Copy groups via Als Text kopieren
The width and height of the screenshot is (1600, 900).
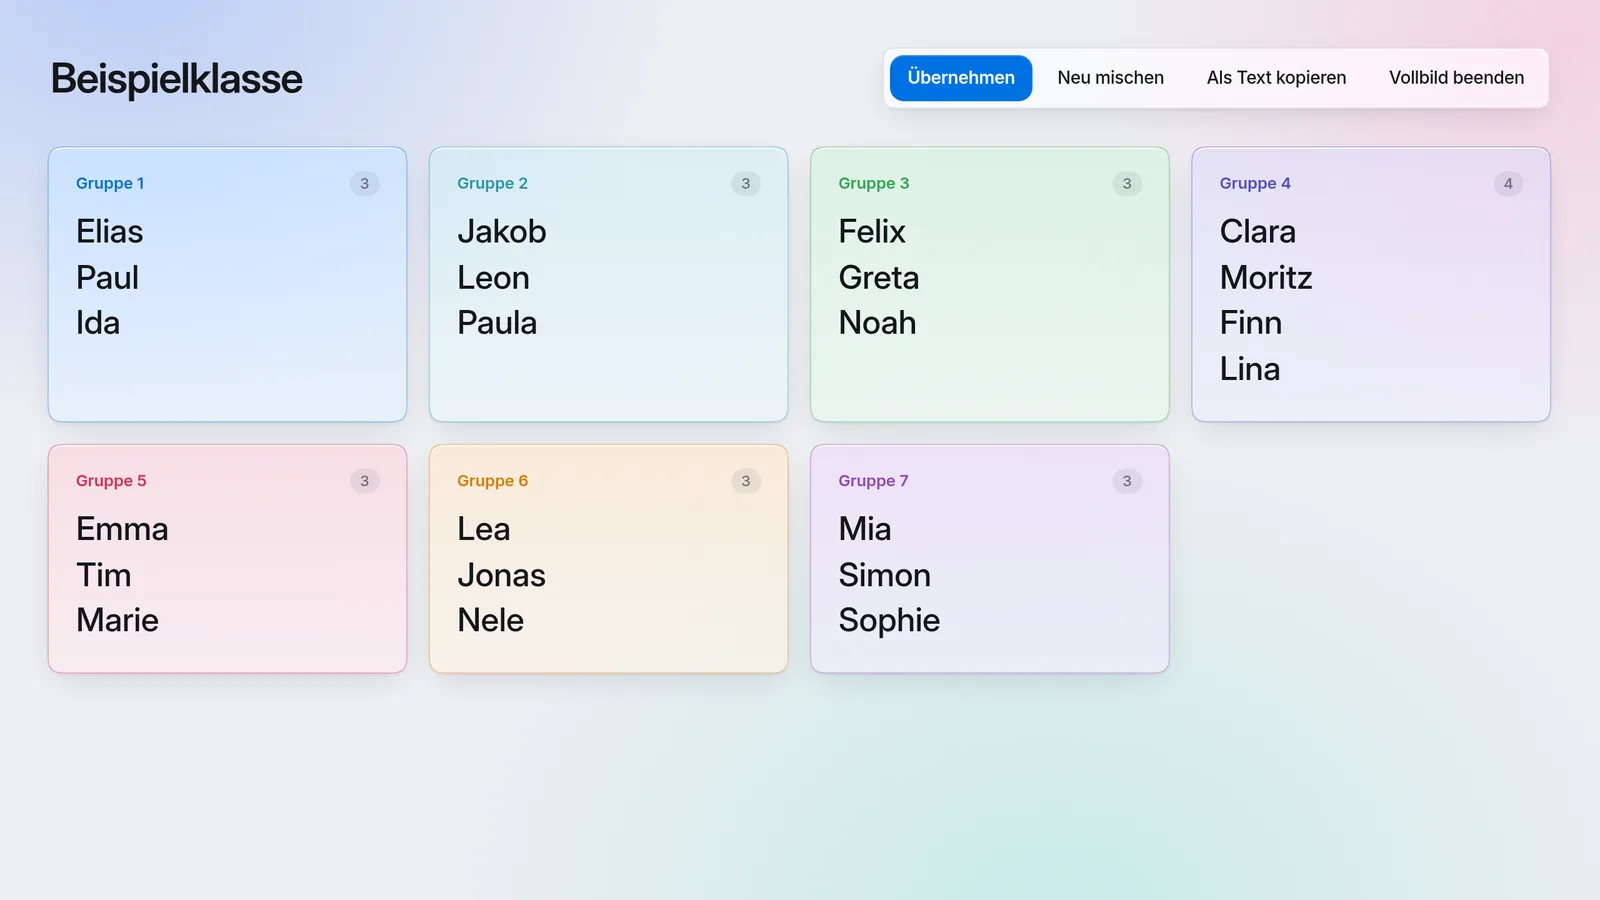pos(1276,78)
